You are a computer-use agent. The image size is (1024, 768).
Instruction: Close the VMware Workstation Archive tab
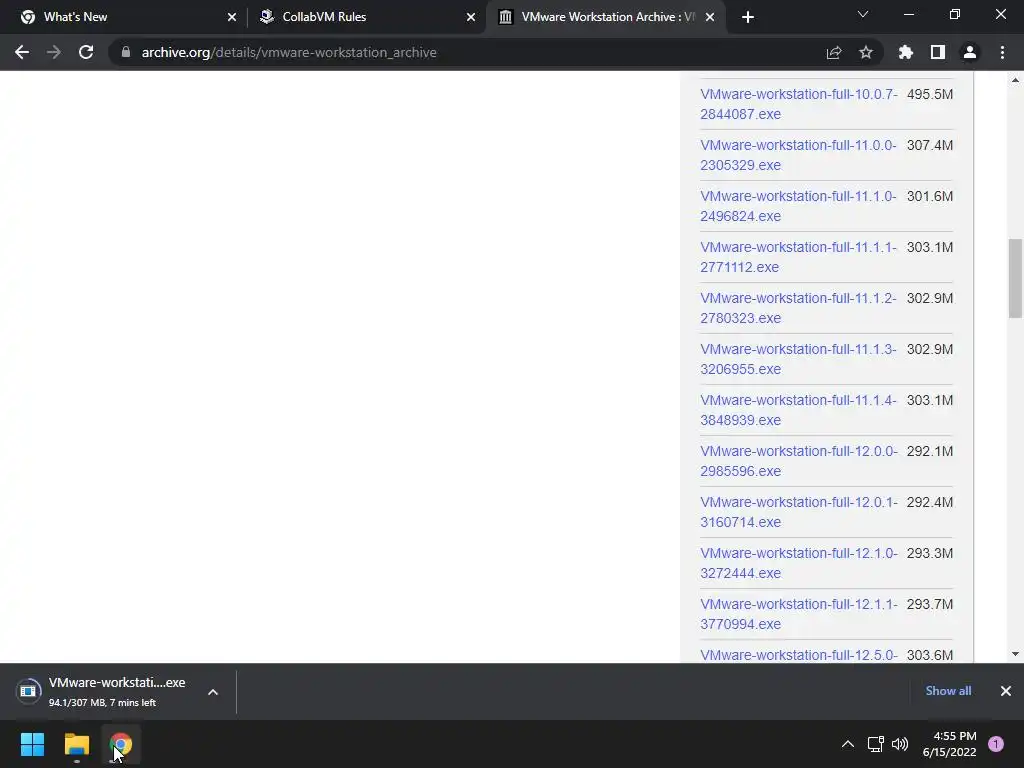click(x=710, y=17)
